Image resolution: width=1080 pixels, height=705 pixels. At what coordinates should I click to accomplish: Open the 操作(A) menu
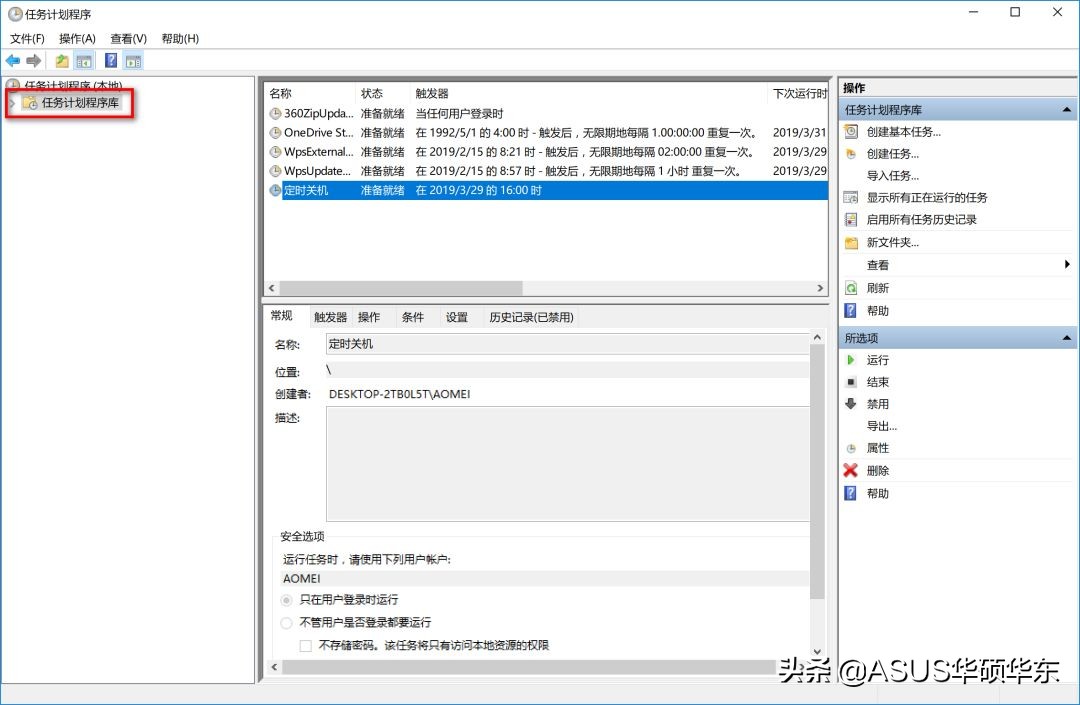tap(77, 39)
